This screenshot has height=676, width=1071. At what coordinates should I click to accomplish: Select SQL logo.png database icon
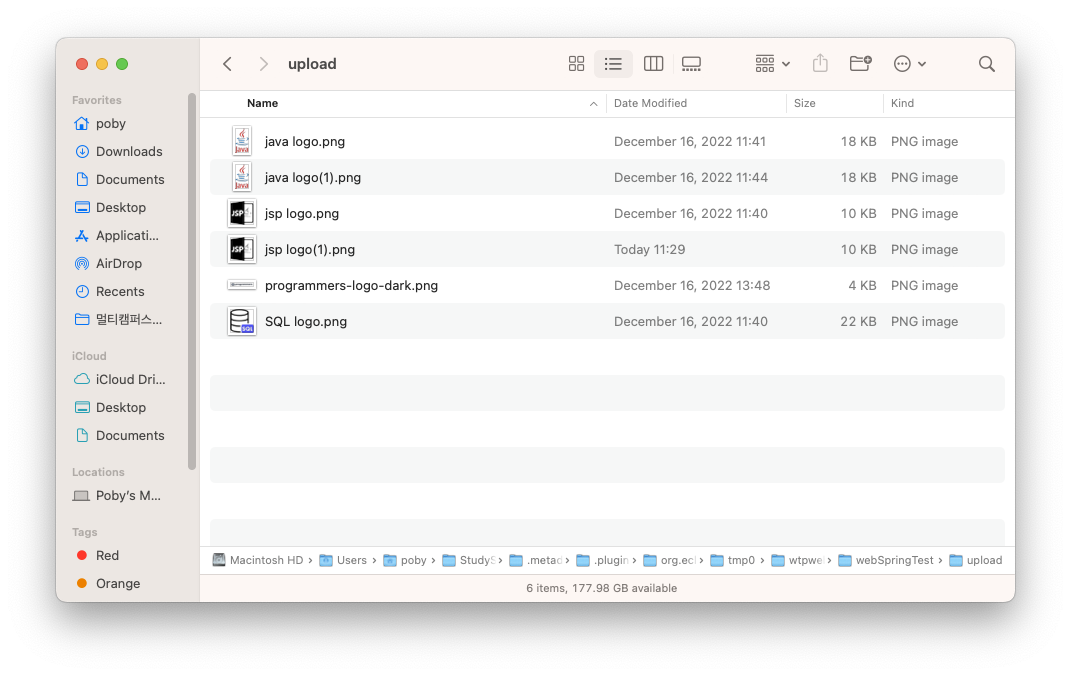(x=242, y=322)
